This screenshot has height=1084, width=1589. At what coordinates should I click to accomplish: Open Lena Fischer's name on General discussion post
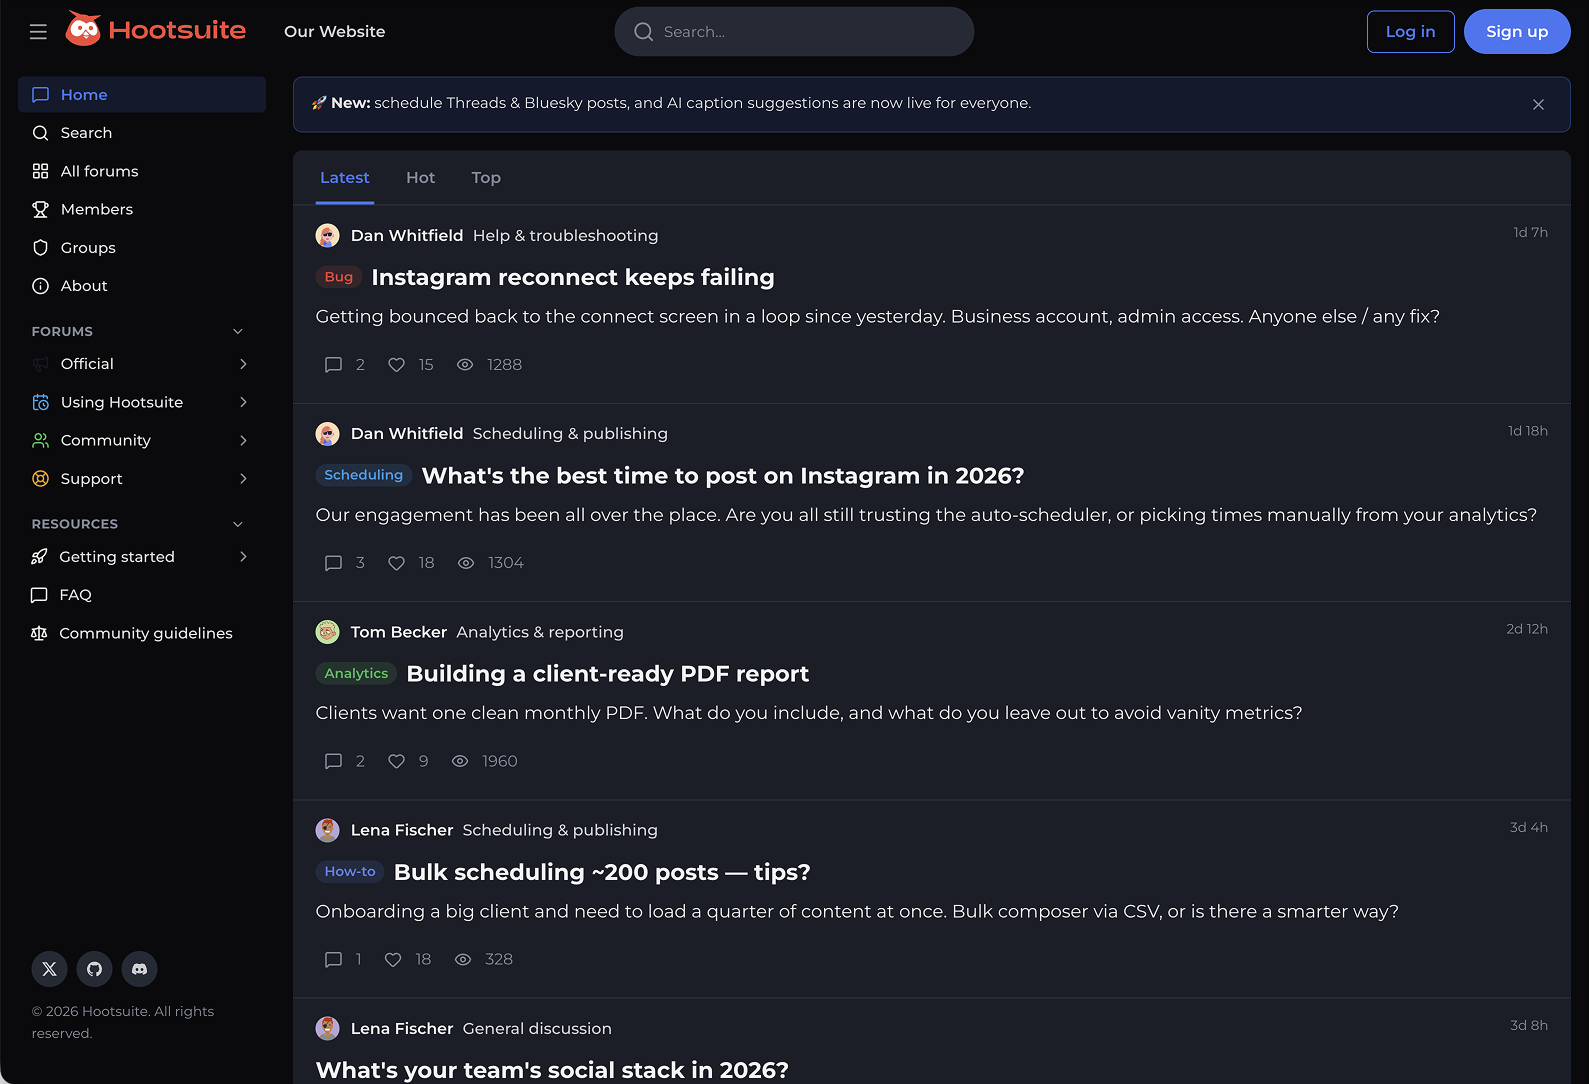click(402, 1029)
